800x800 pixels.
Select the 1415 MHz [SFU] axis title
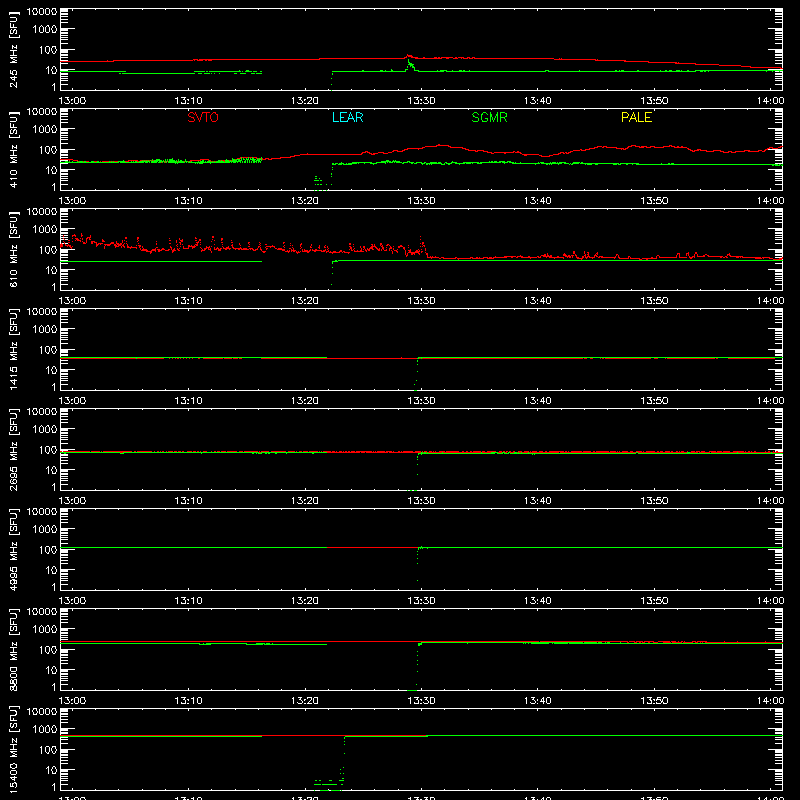tap(14, 349)
